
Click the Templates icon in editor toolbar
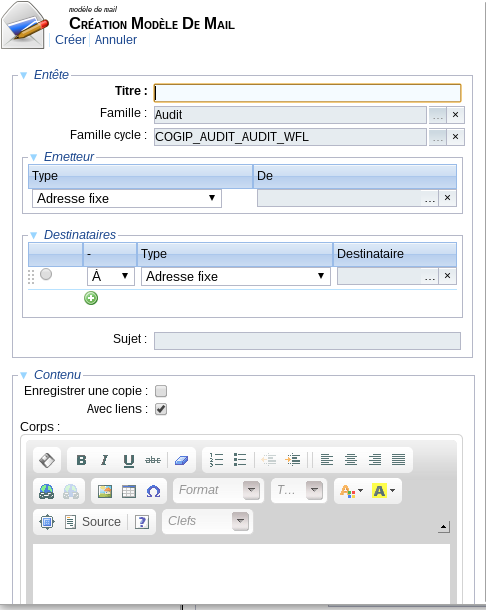tap(47, 460)
